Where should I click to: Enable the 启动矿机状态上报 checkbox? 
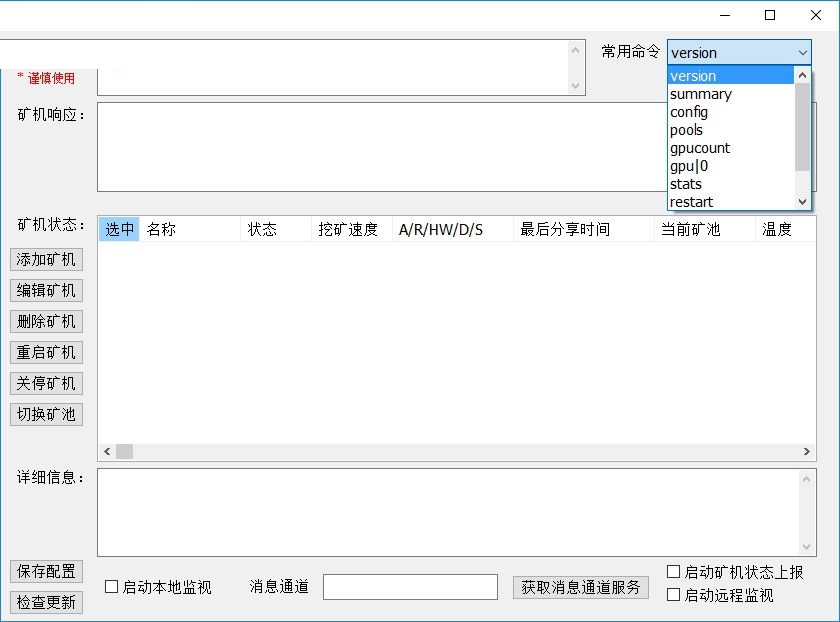point(674,571)
